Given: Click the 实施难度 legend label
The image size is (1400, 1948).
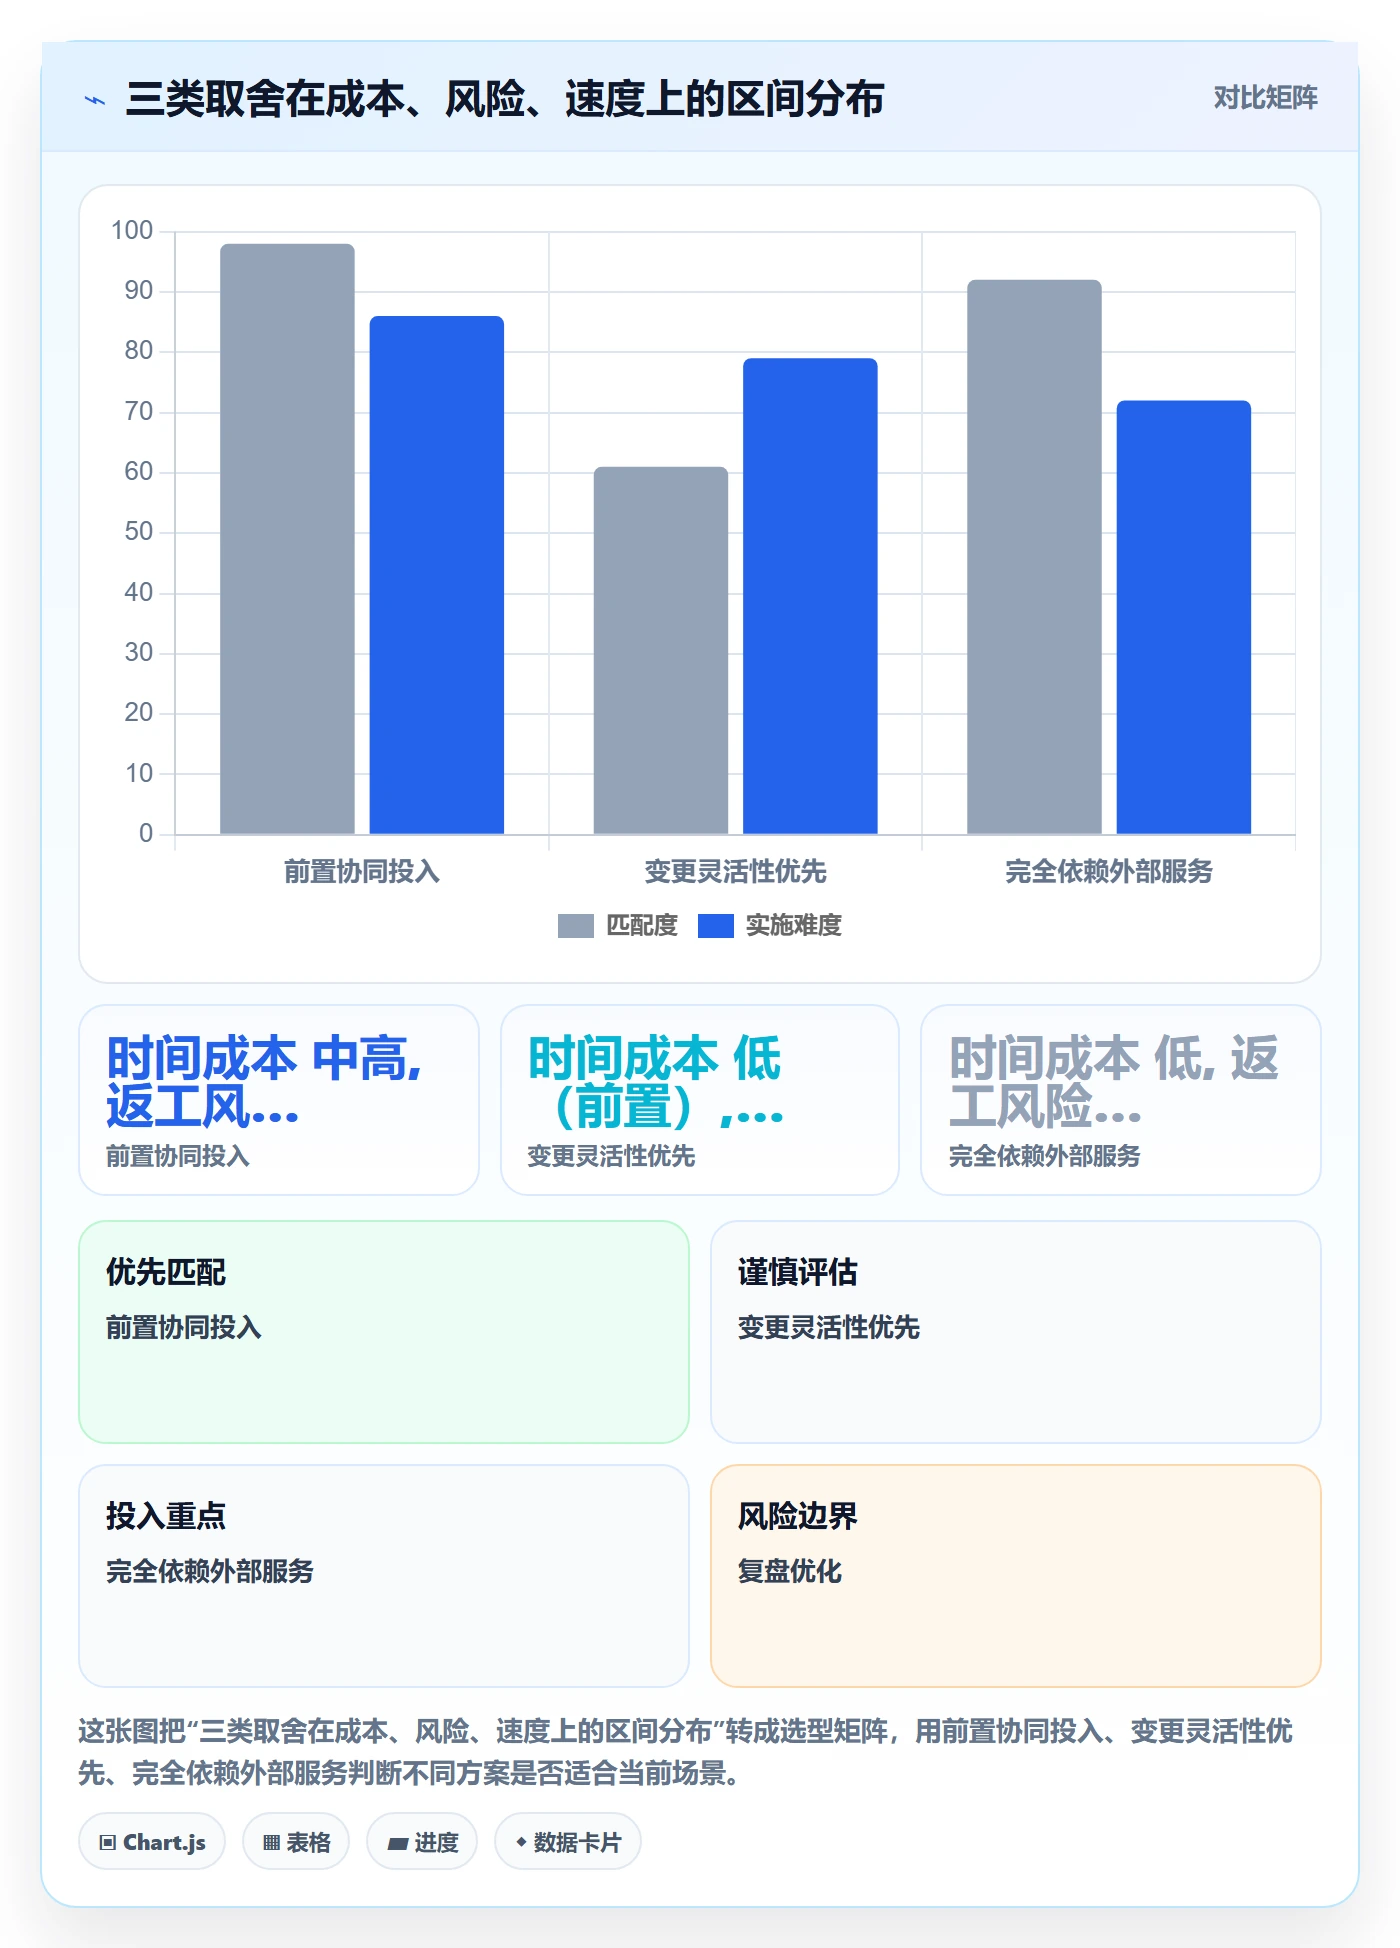Looking at the screenshot, I should coord(794,926).
